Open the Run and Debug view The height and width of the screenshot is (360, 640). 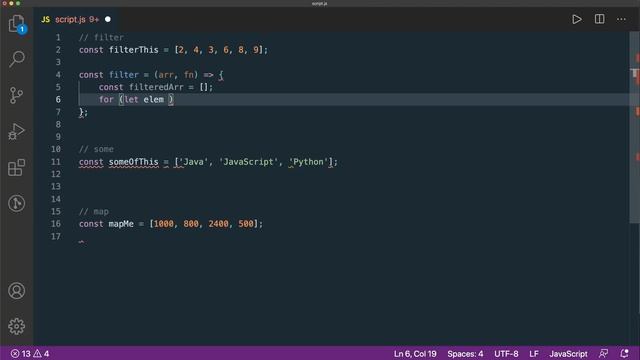coord(17,131)
